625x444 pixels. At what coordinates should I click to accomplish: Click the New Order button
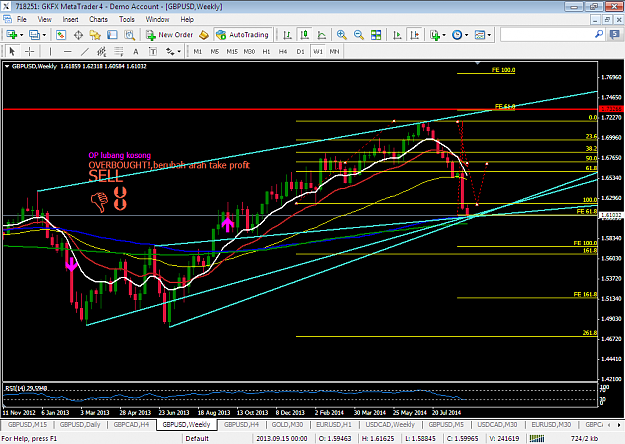click(169, 35)
